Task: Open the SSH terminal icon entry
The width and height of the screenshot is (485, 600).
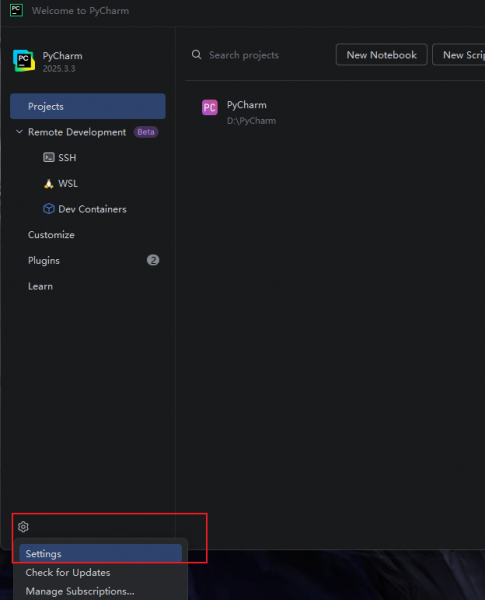Action: (49, 157)
